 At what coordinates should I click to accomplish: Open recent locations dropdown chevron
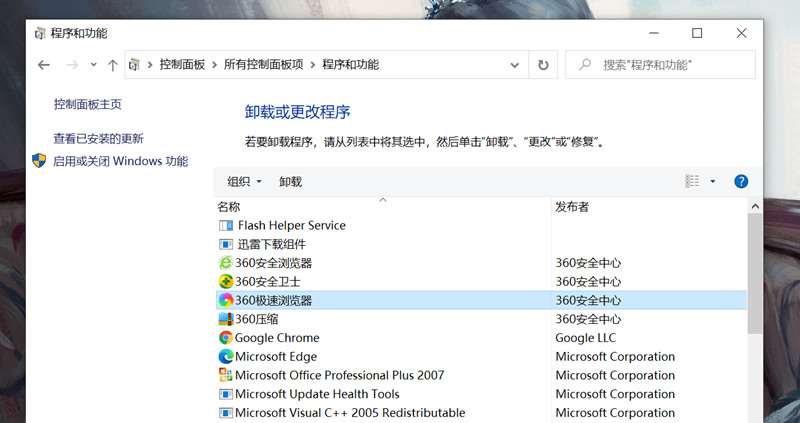click(x=93, y=65)
